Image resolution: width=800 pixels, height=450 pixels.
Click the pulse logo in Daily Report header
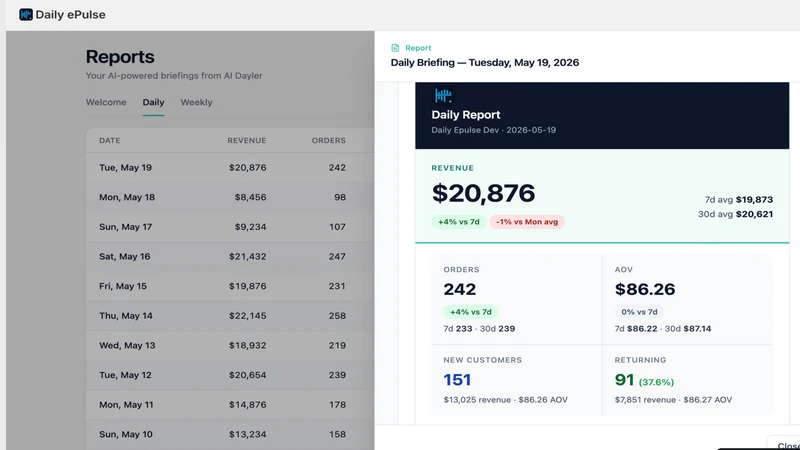(x=443, y=95)
